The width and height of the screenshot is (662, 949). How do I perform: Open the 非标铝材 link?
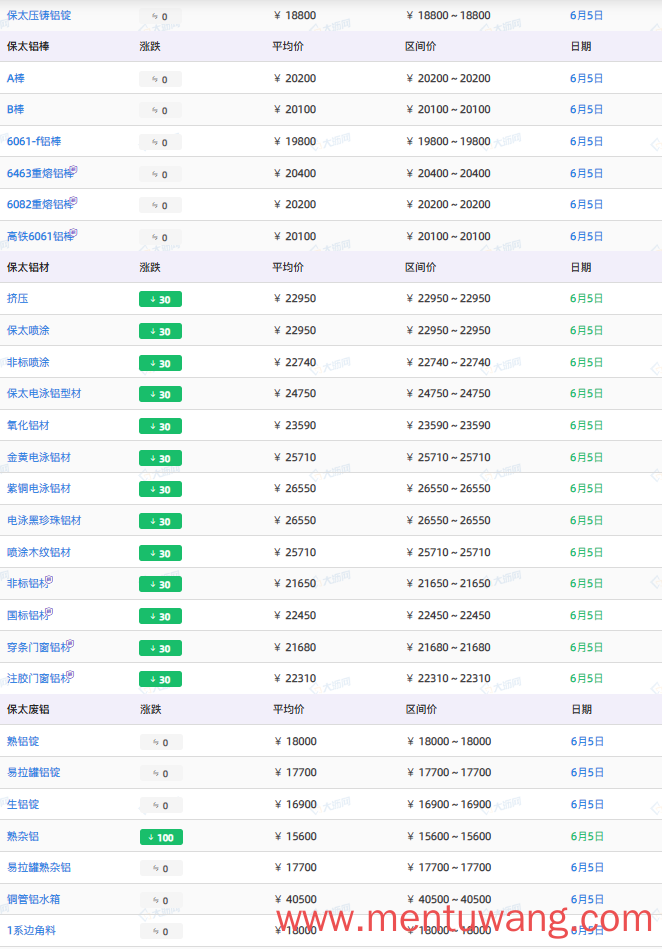[28, 583]
